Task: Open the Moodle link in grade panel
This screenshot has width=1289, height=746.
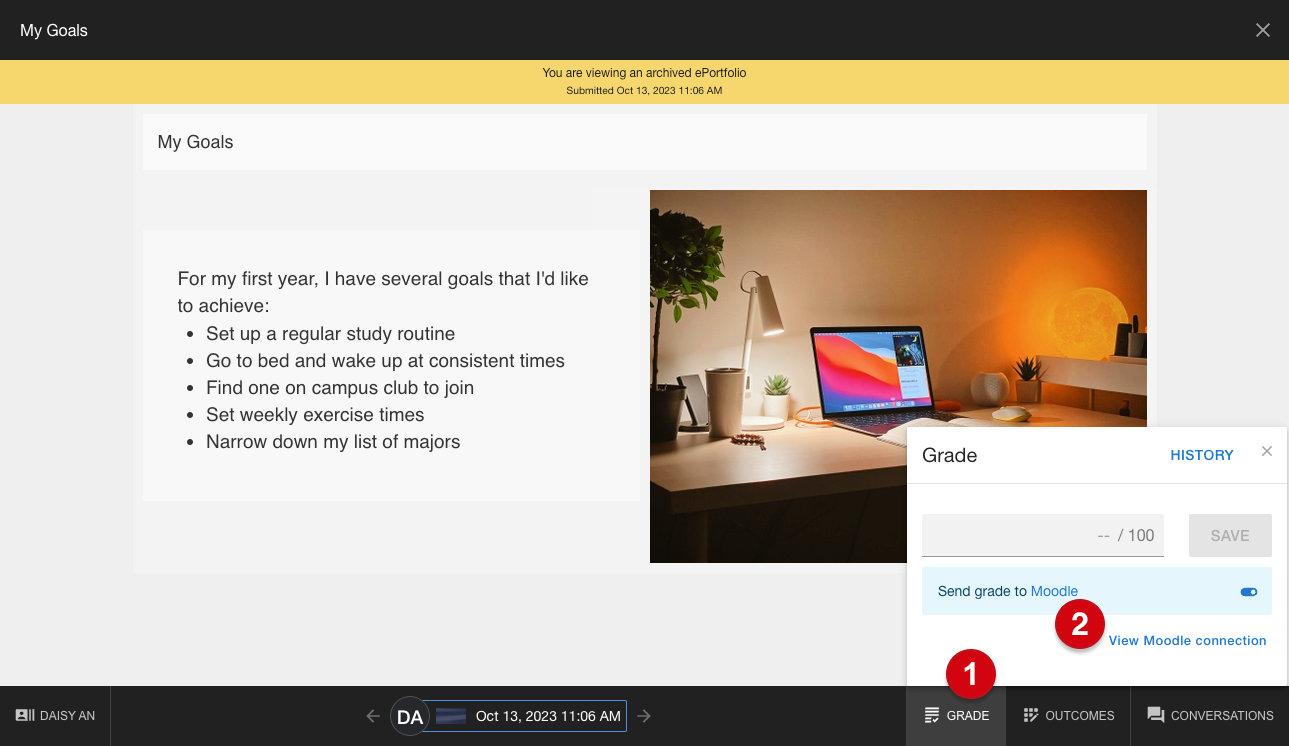Action: (x=1054, y=591)
